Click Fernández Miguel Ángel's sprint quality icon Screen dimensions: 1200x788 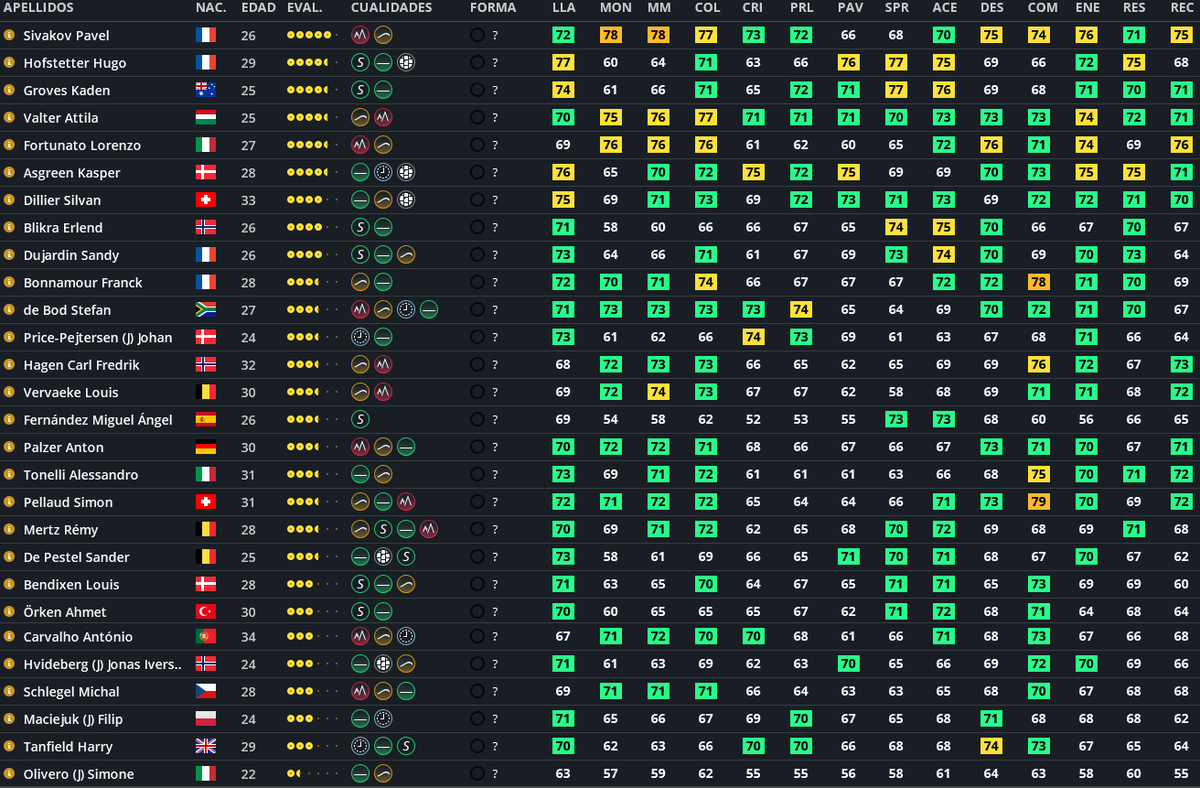click(361, 419)
